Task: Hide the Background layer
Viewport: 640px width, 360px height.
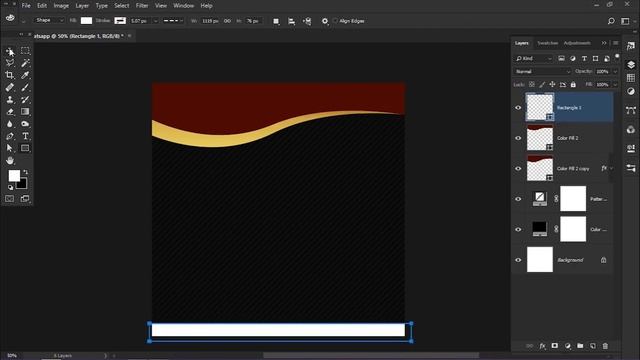Action: tap(518, 260)
